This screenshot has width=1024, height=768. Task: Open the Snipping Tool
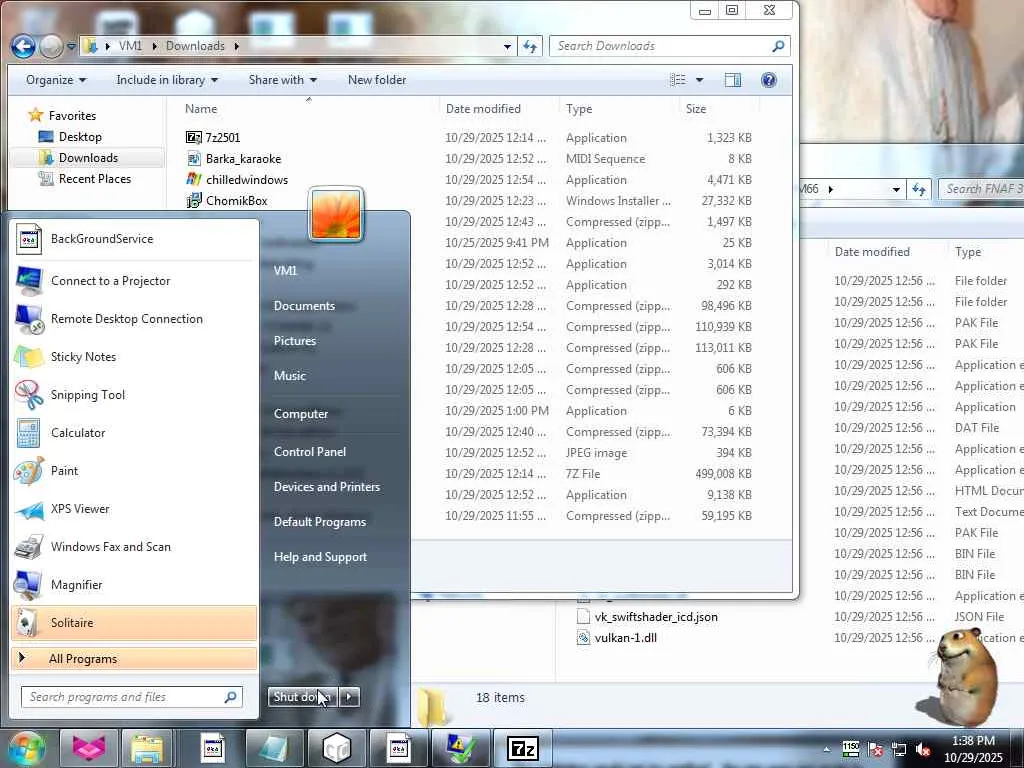[134, 394]
